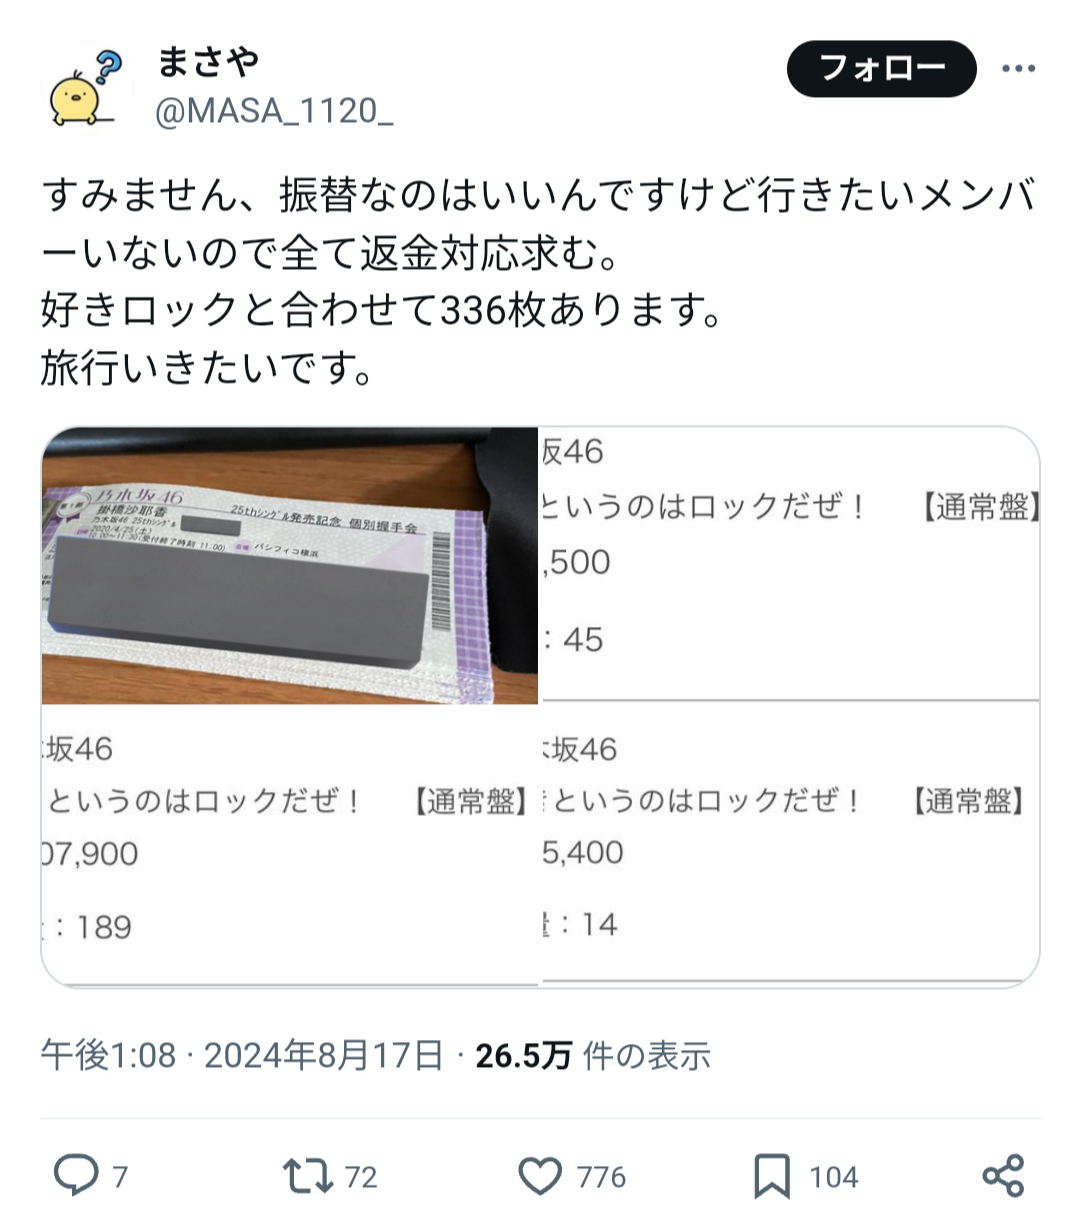Bookmark this tweet with the bookmark icon

click(x=772, y=1176)
